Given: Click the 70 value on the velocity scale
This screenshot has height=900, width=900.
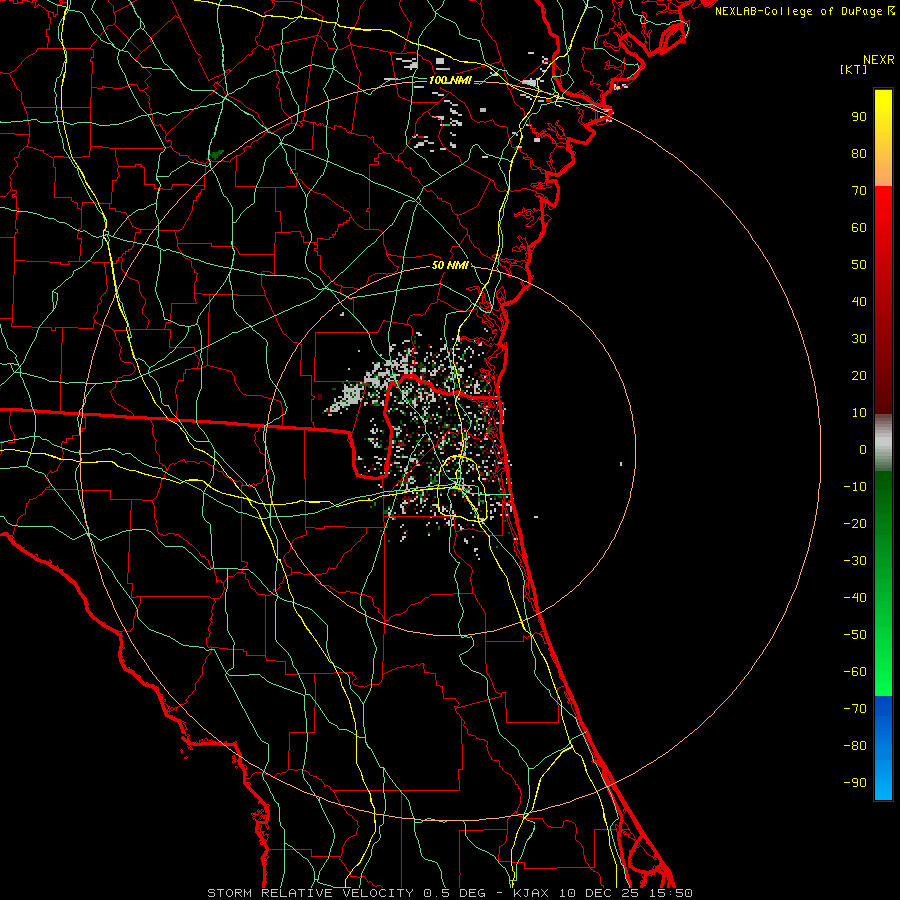Looking at the screenshot, I should [859, 191].
